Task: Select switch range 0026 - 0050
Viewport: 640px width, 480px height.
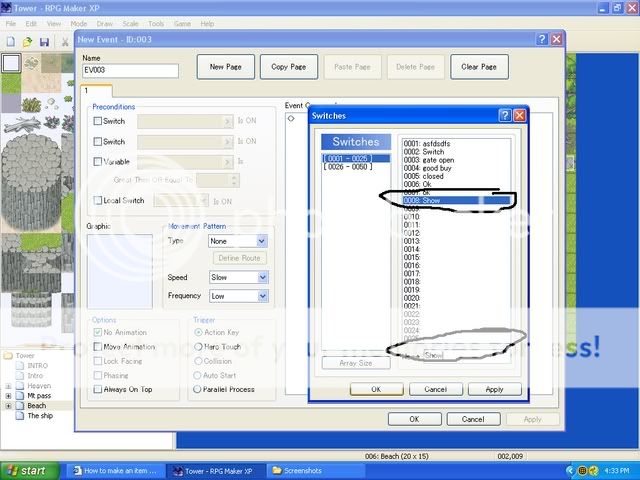Action: point(347,167)
